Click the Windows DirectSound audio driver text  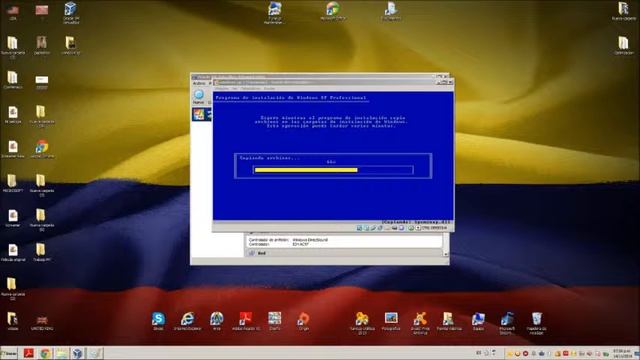click(x=310, y=240)
